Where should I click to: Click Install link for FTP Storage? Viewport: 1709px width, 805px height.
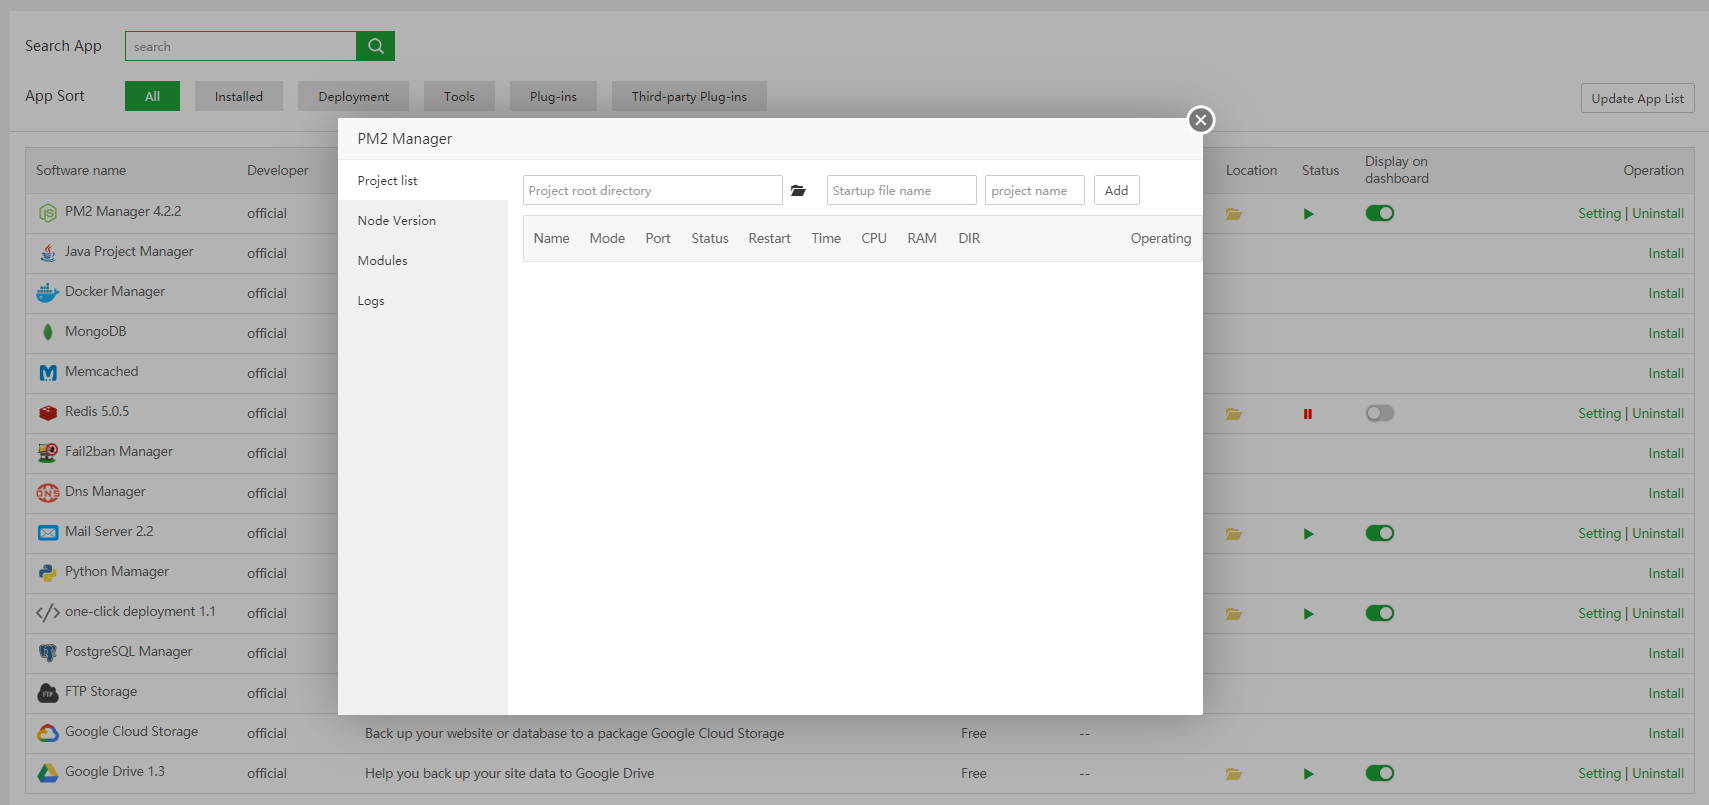click(x=1665, y=693)
